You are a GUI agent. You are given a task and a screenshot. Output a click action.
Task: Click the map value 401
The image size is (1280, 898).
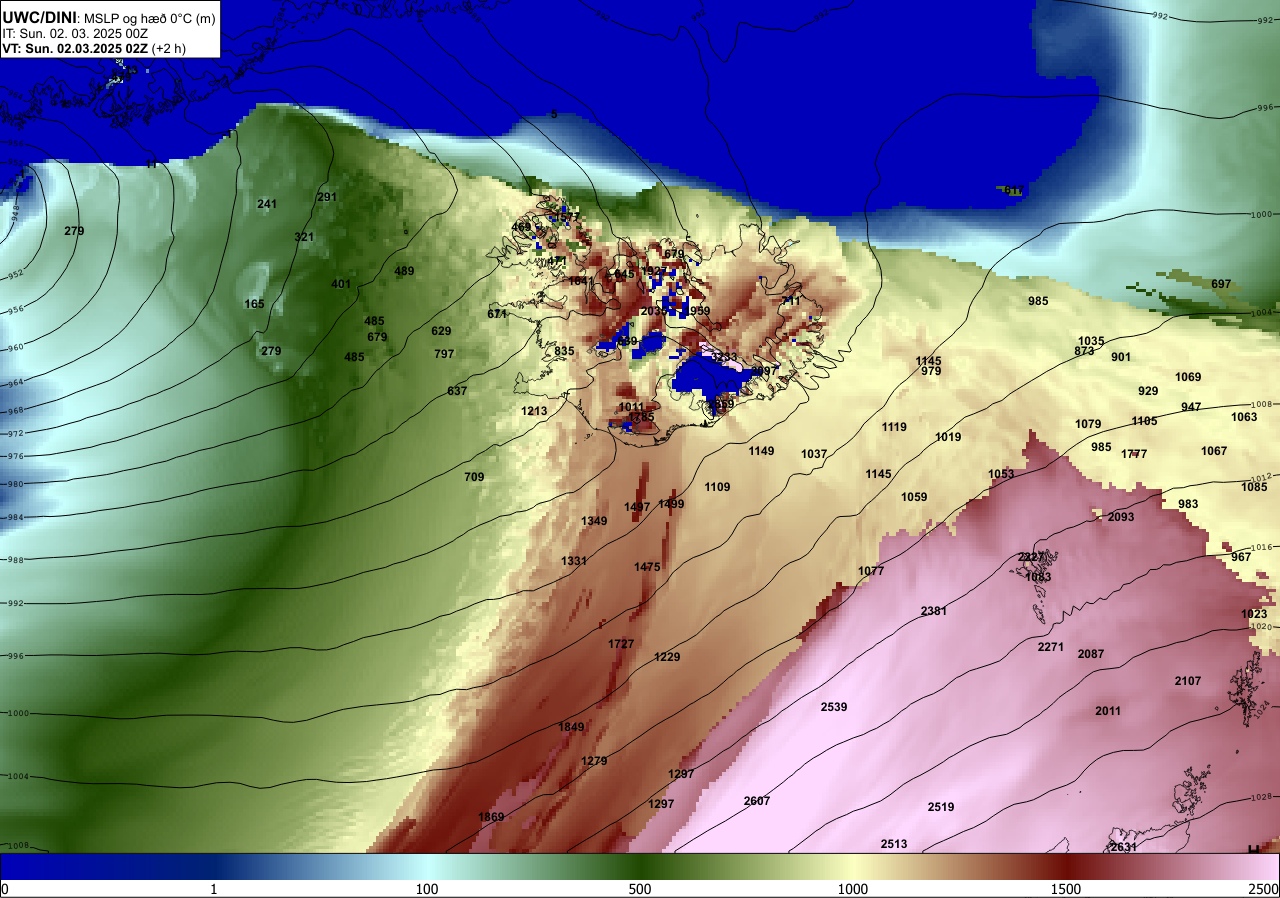(341, 284)
